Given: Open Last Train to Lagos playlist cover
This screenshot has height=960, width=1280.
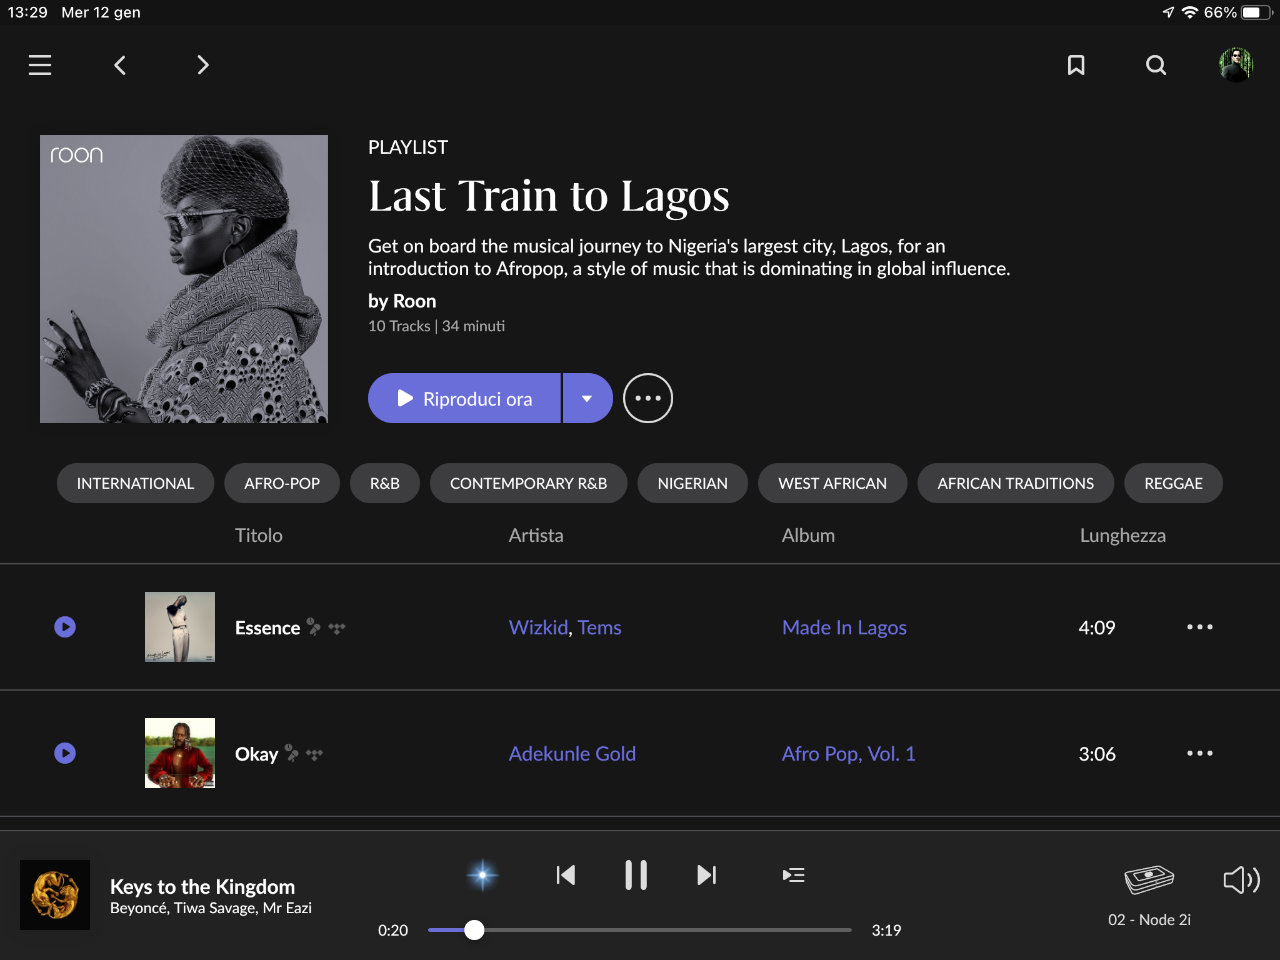Looking at the screenshot, I should (184, 279).
